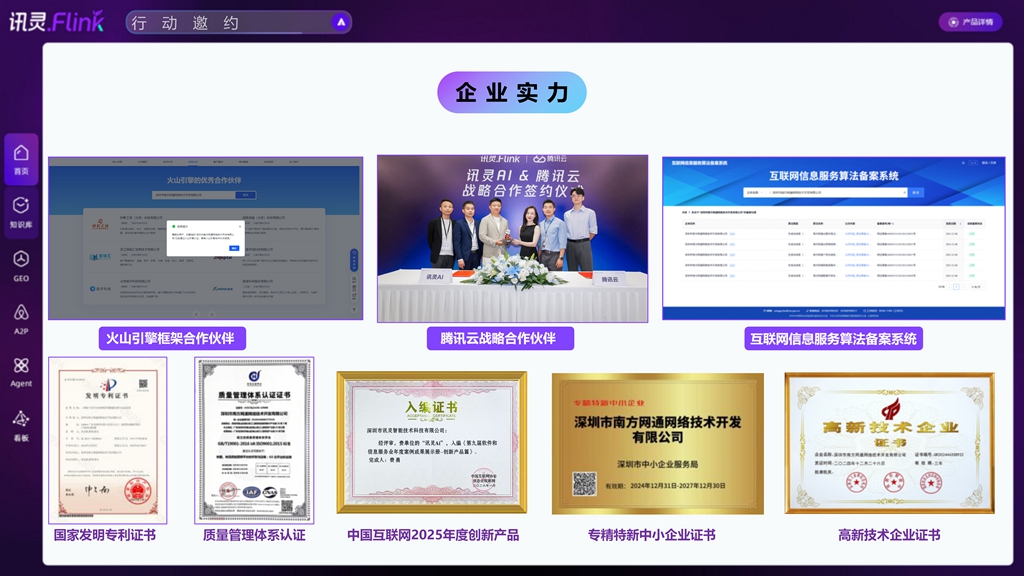The height and width of the screenshot is (576, 1024).
Task: Open the Agent sidebar icon
Action: (x=21, y=372)
